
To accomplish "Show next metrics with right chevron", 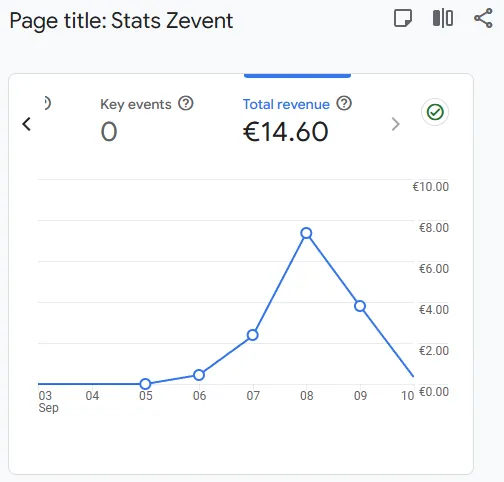I will tap(395, 124).
